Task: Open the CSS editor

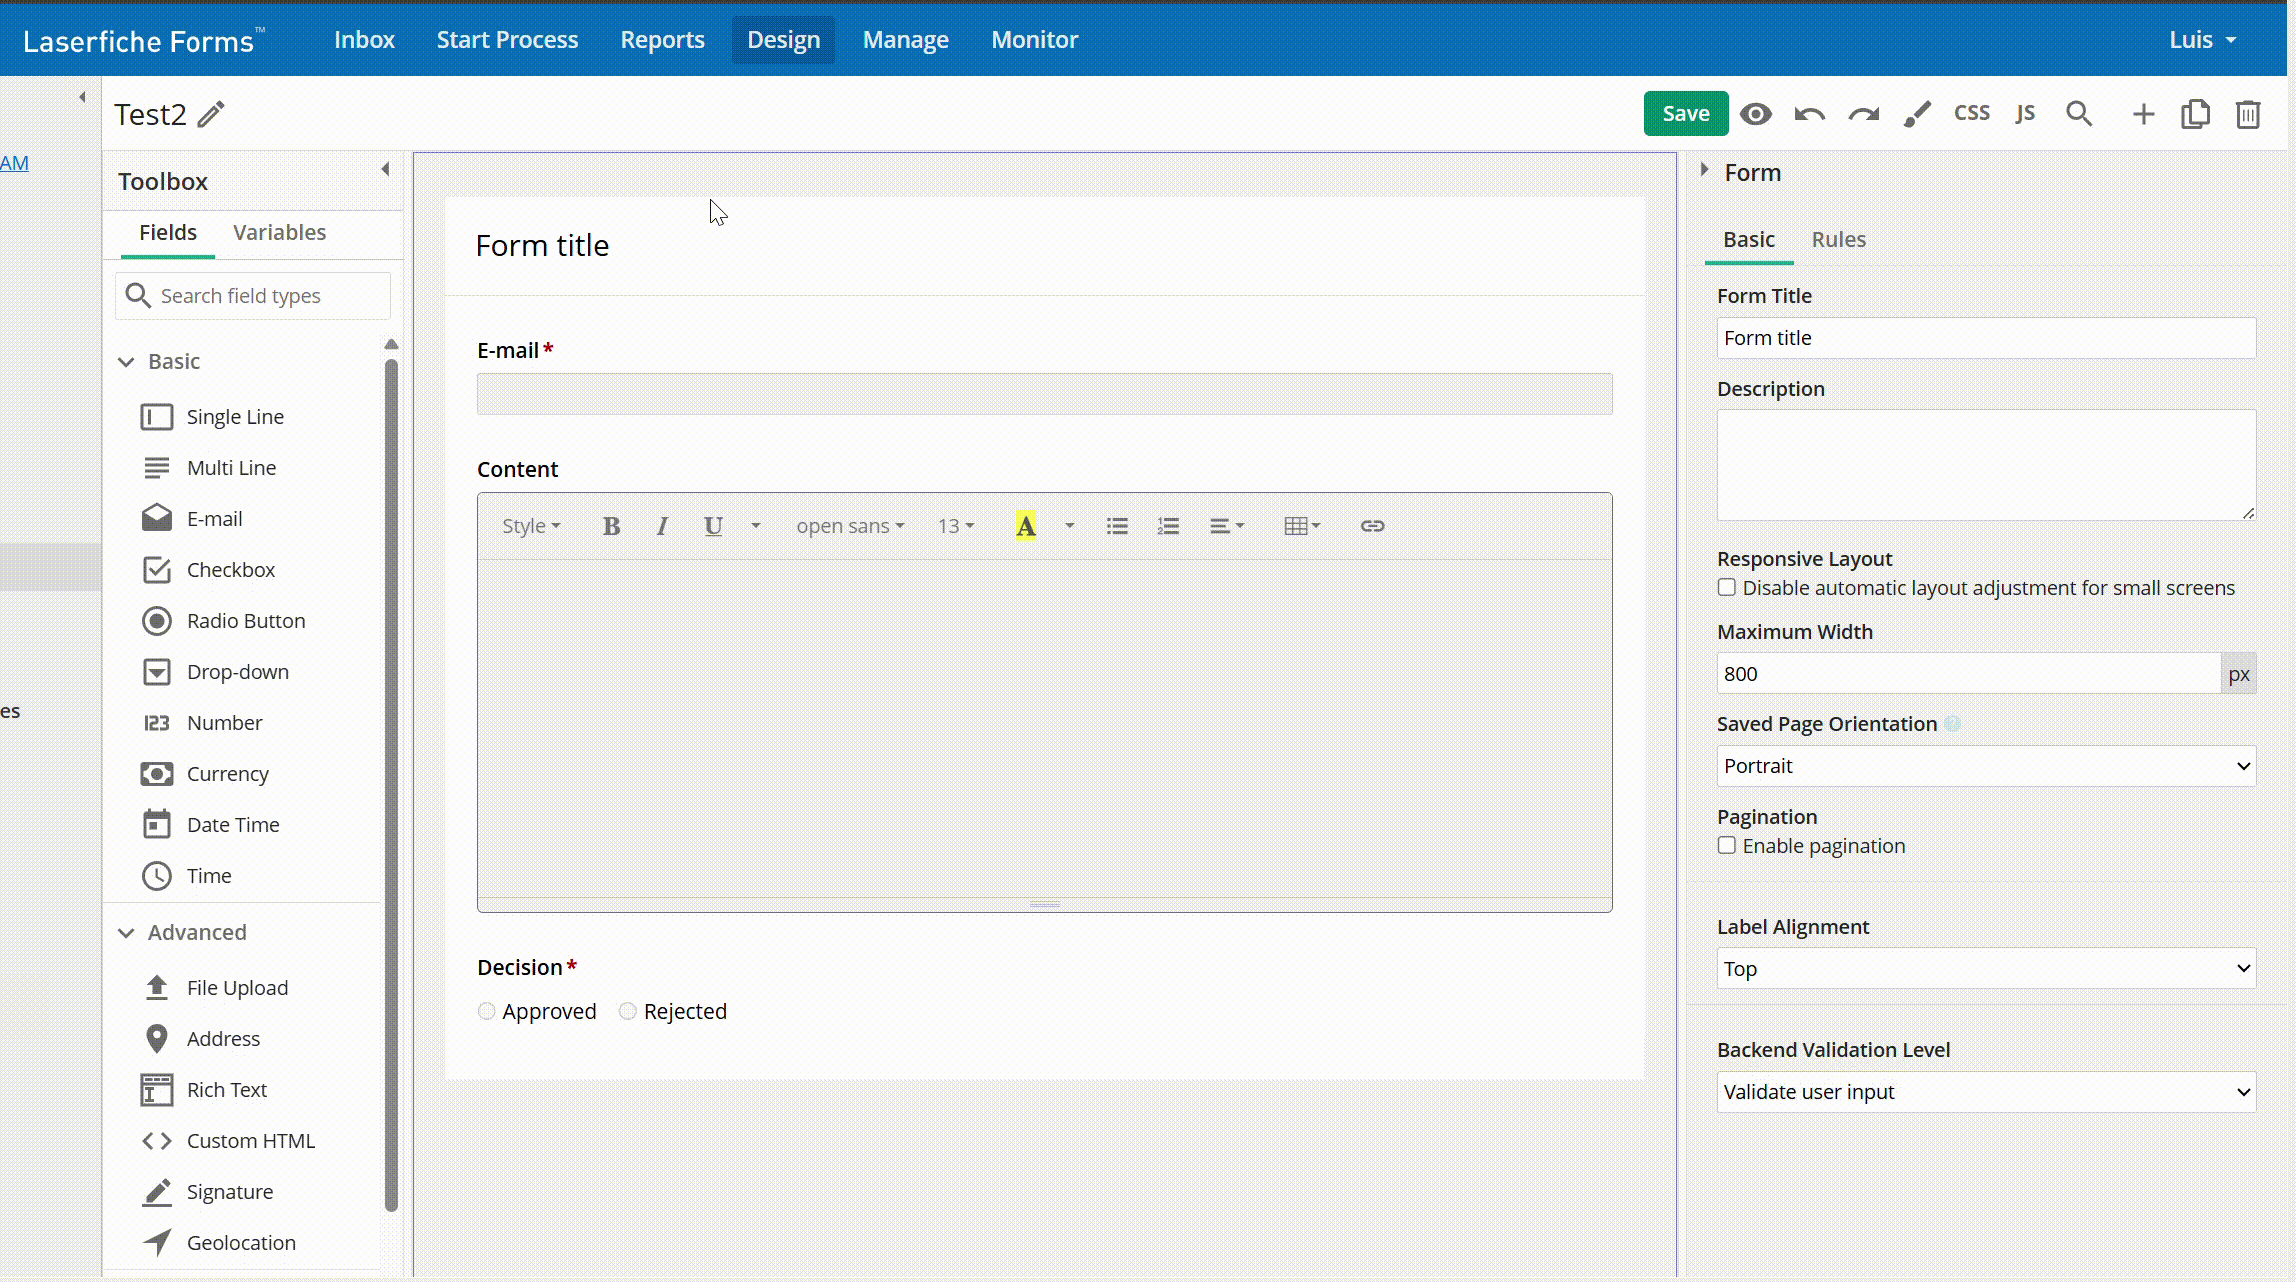Action: 1972,113
